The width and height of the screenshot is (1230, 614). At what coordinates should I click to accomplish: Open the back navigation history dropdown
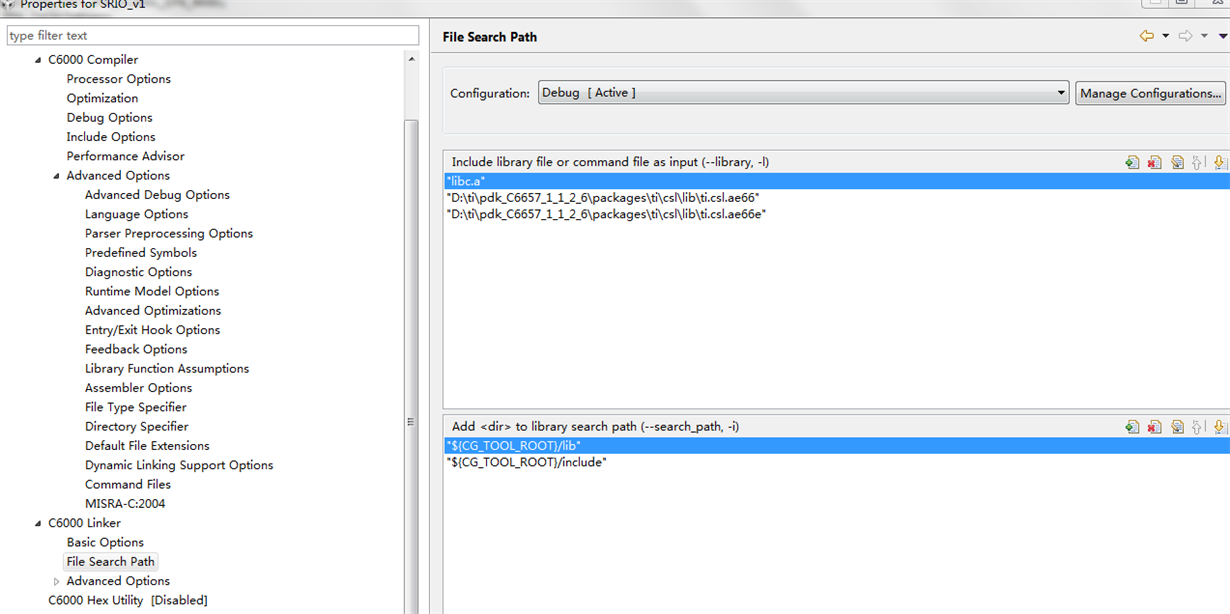(1165, 37)
